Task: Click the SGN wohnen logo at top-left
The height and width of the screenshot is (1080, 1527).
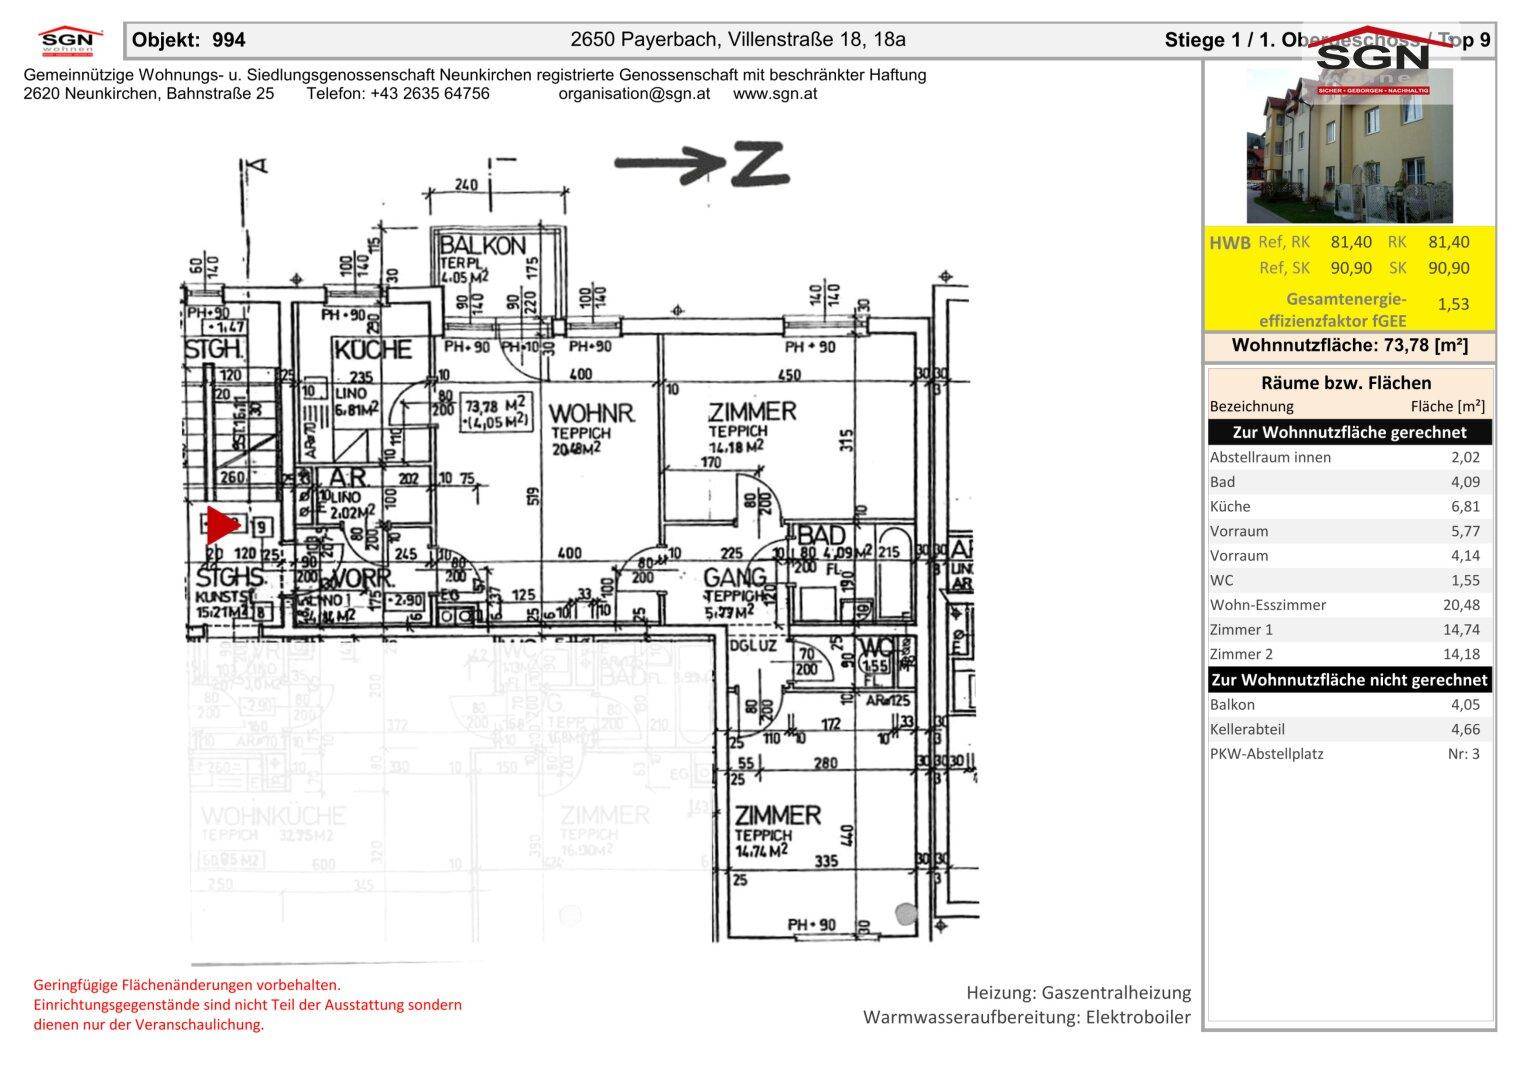Action: point(70,41)
